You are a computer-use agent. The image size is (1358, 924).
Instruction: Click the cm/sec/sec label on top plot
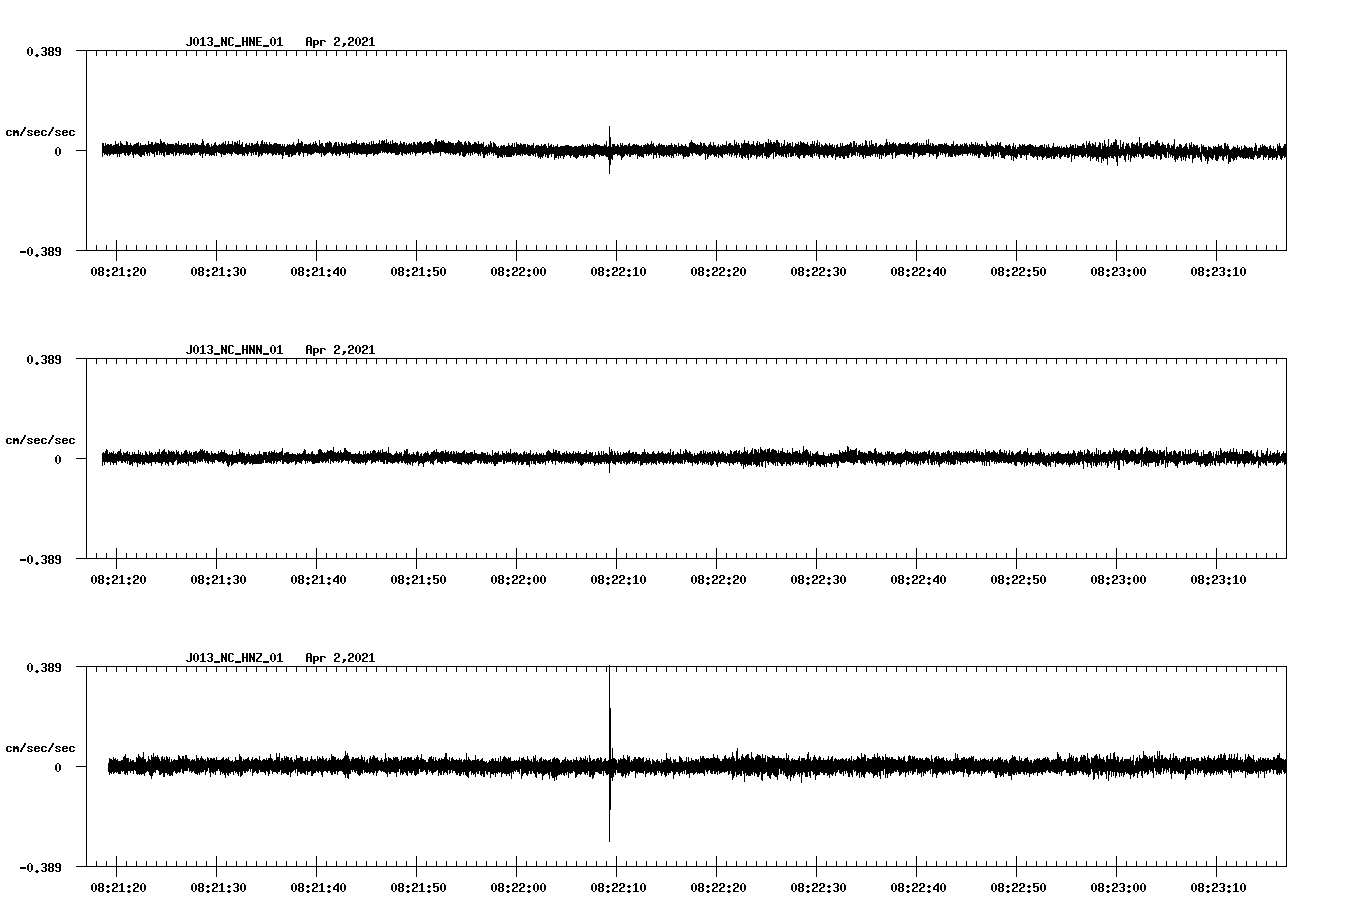click(x=41, y=131)
